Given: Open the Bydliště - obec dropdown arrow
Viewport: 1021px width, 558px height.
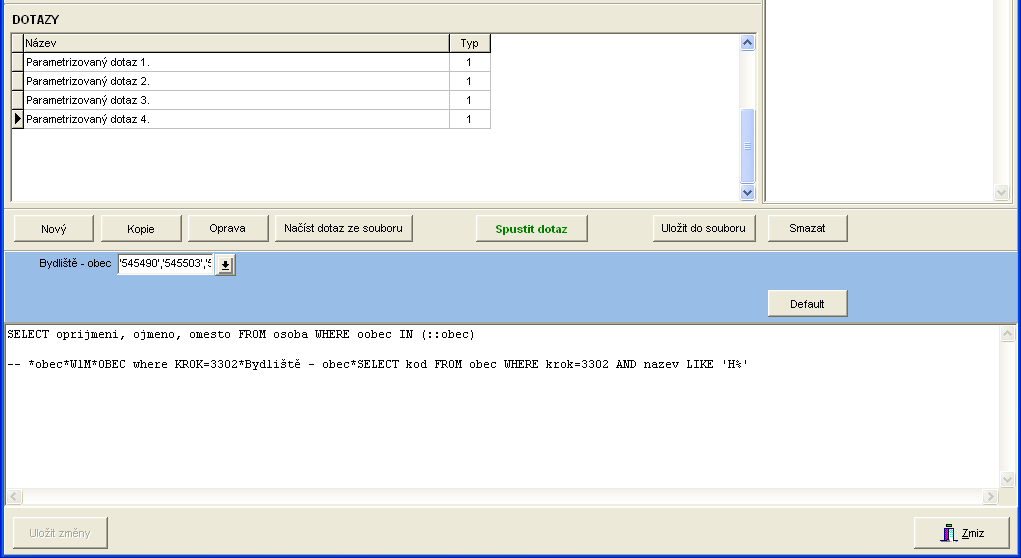Looking at the screenshot, I should (x=225, y=264).
